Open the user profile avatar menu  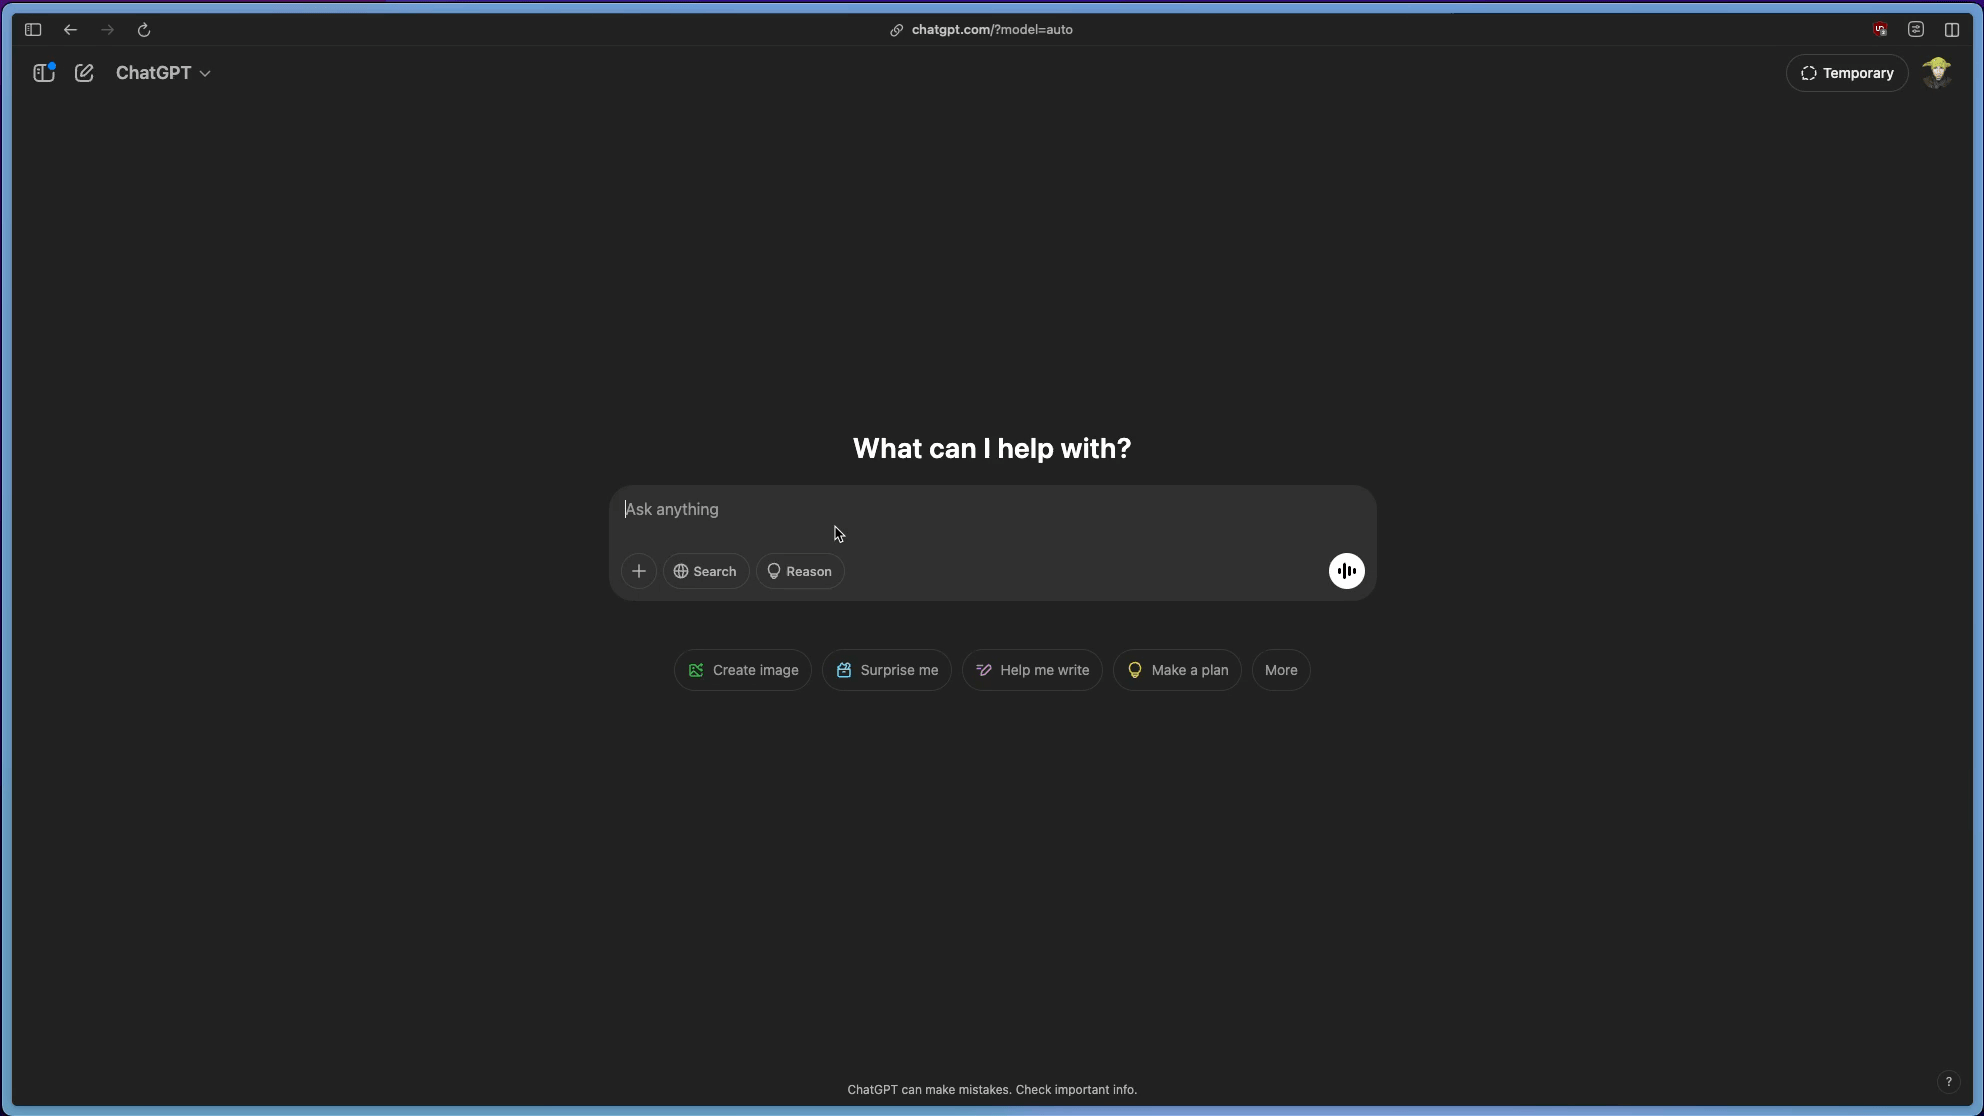click(x=1937, y=73)
